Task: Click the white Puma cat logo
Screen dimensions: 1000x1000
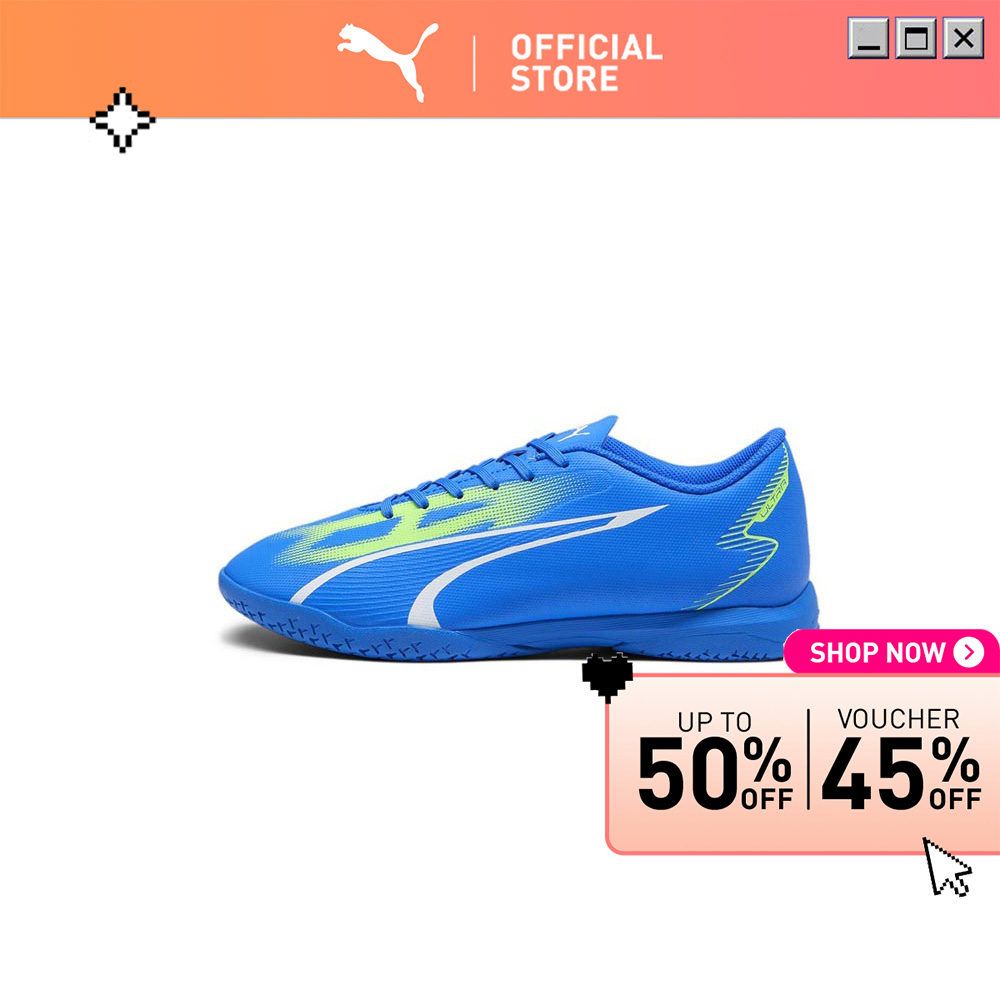Action: pyautogui.click(x=387, y=62)
